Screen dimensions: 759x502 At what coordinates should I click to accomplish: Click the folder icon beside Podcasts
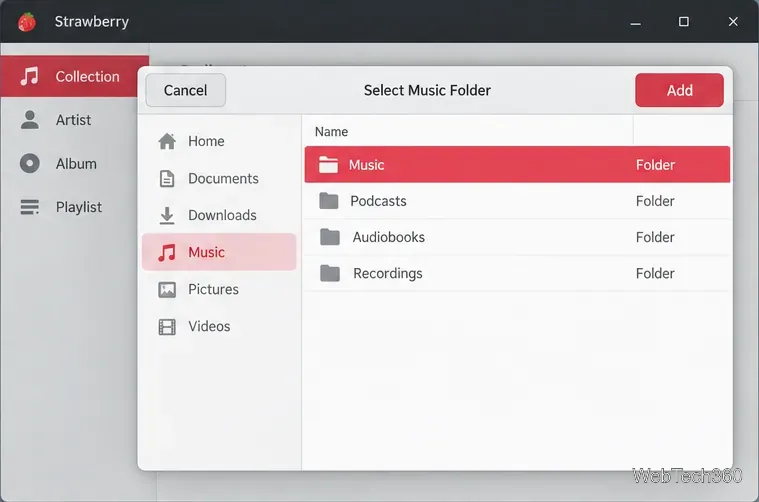coord(329,200)
